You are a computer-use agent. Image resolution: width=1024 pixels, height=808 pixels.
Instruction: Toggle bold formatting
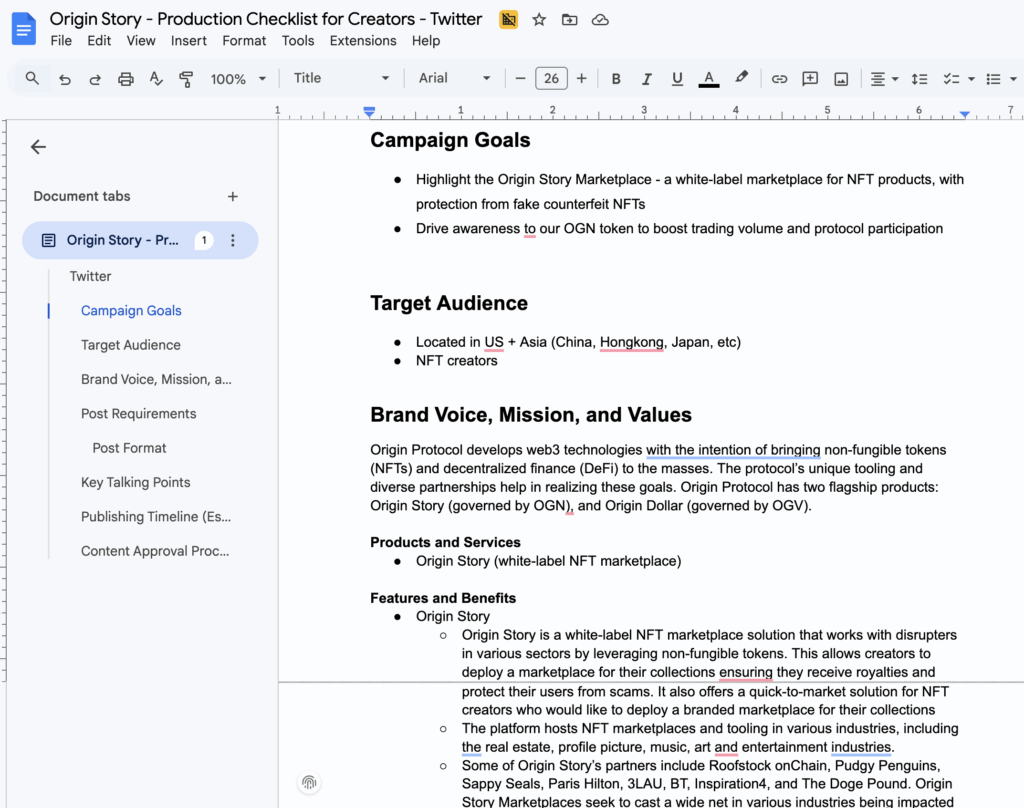click(x=616, y=79)
